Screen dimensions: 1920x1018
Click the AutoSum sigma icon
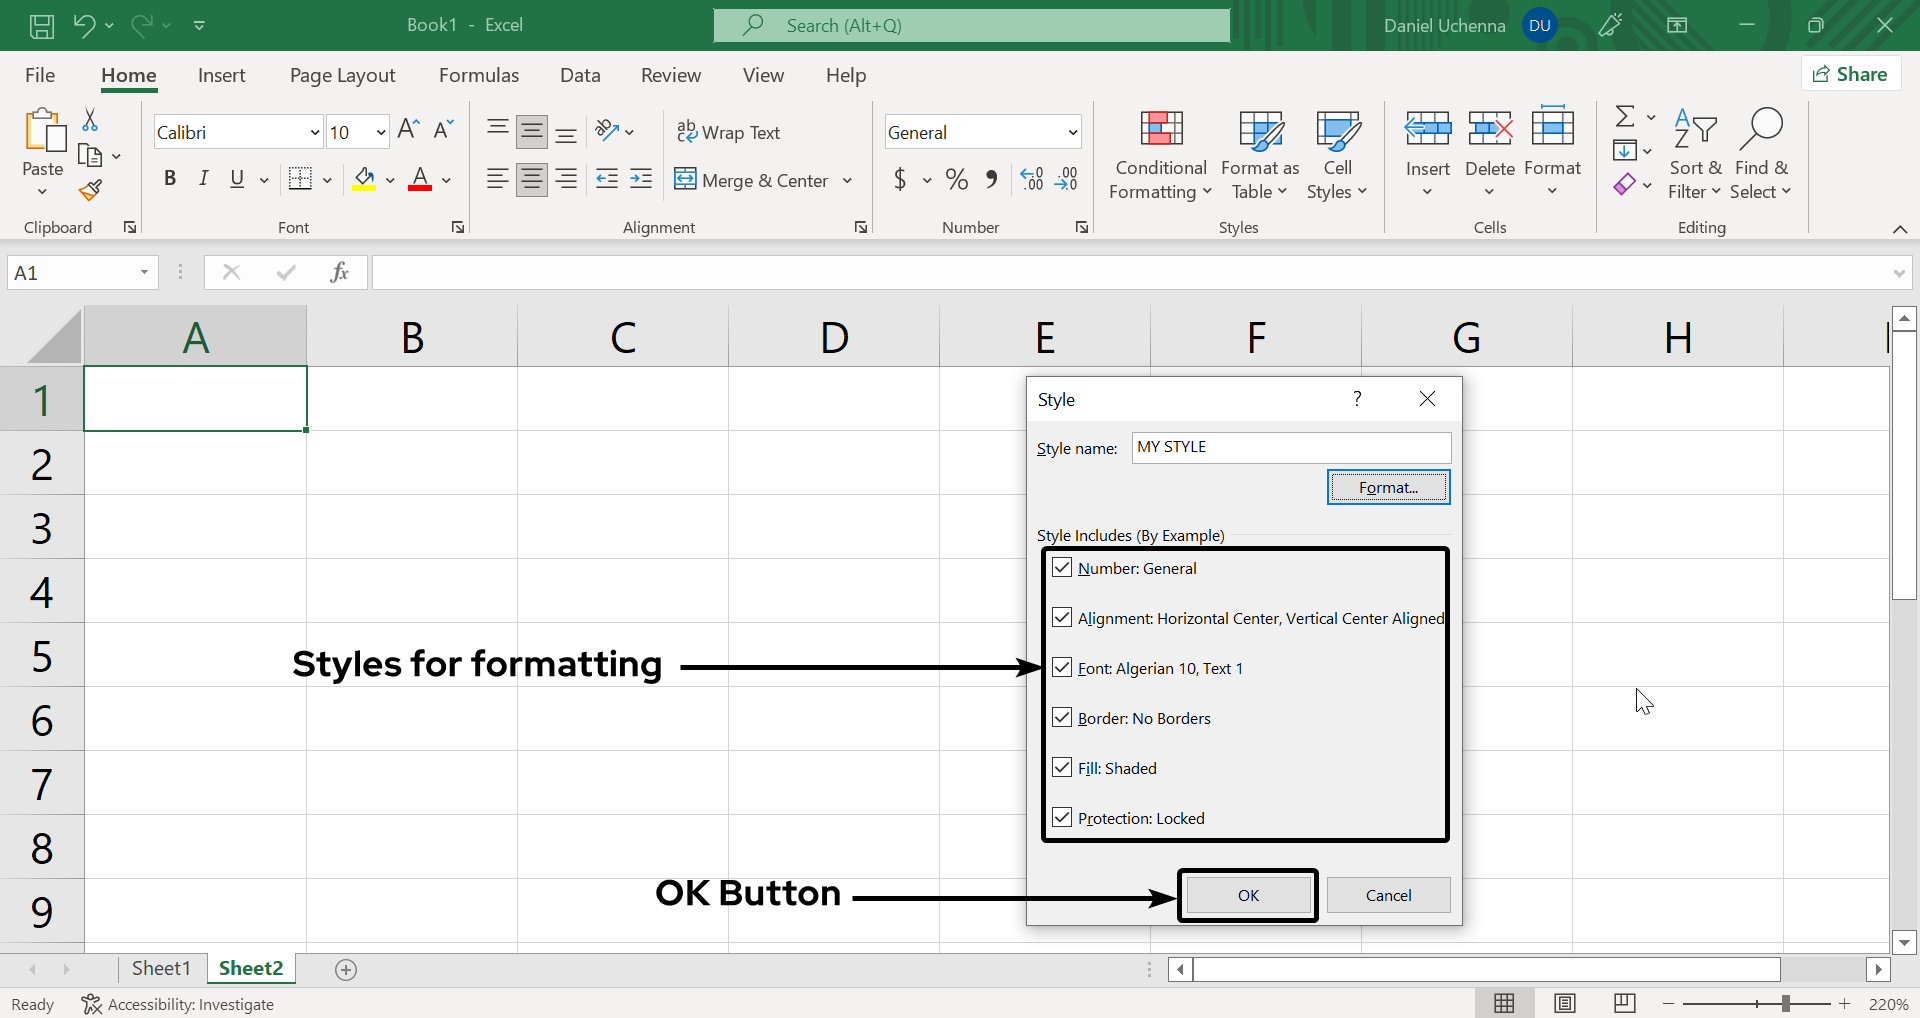[1626, 117]
